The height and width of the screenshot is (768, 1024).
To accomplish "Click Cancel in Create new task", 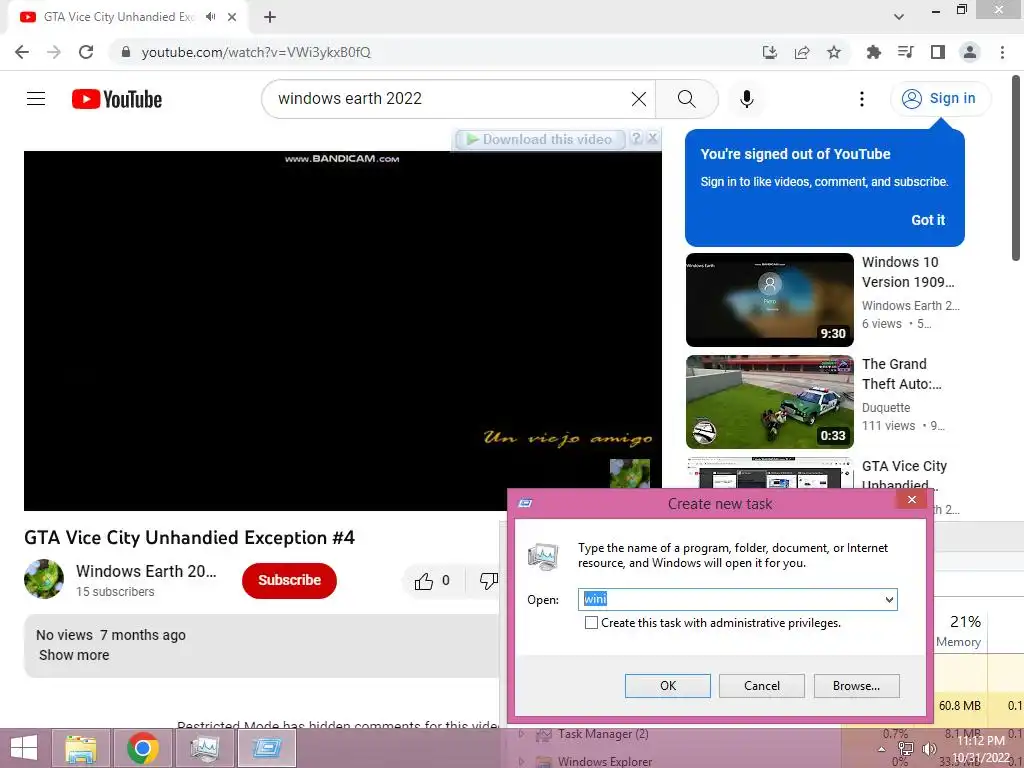I will (761, 686).
